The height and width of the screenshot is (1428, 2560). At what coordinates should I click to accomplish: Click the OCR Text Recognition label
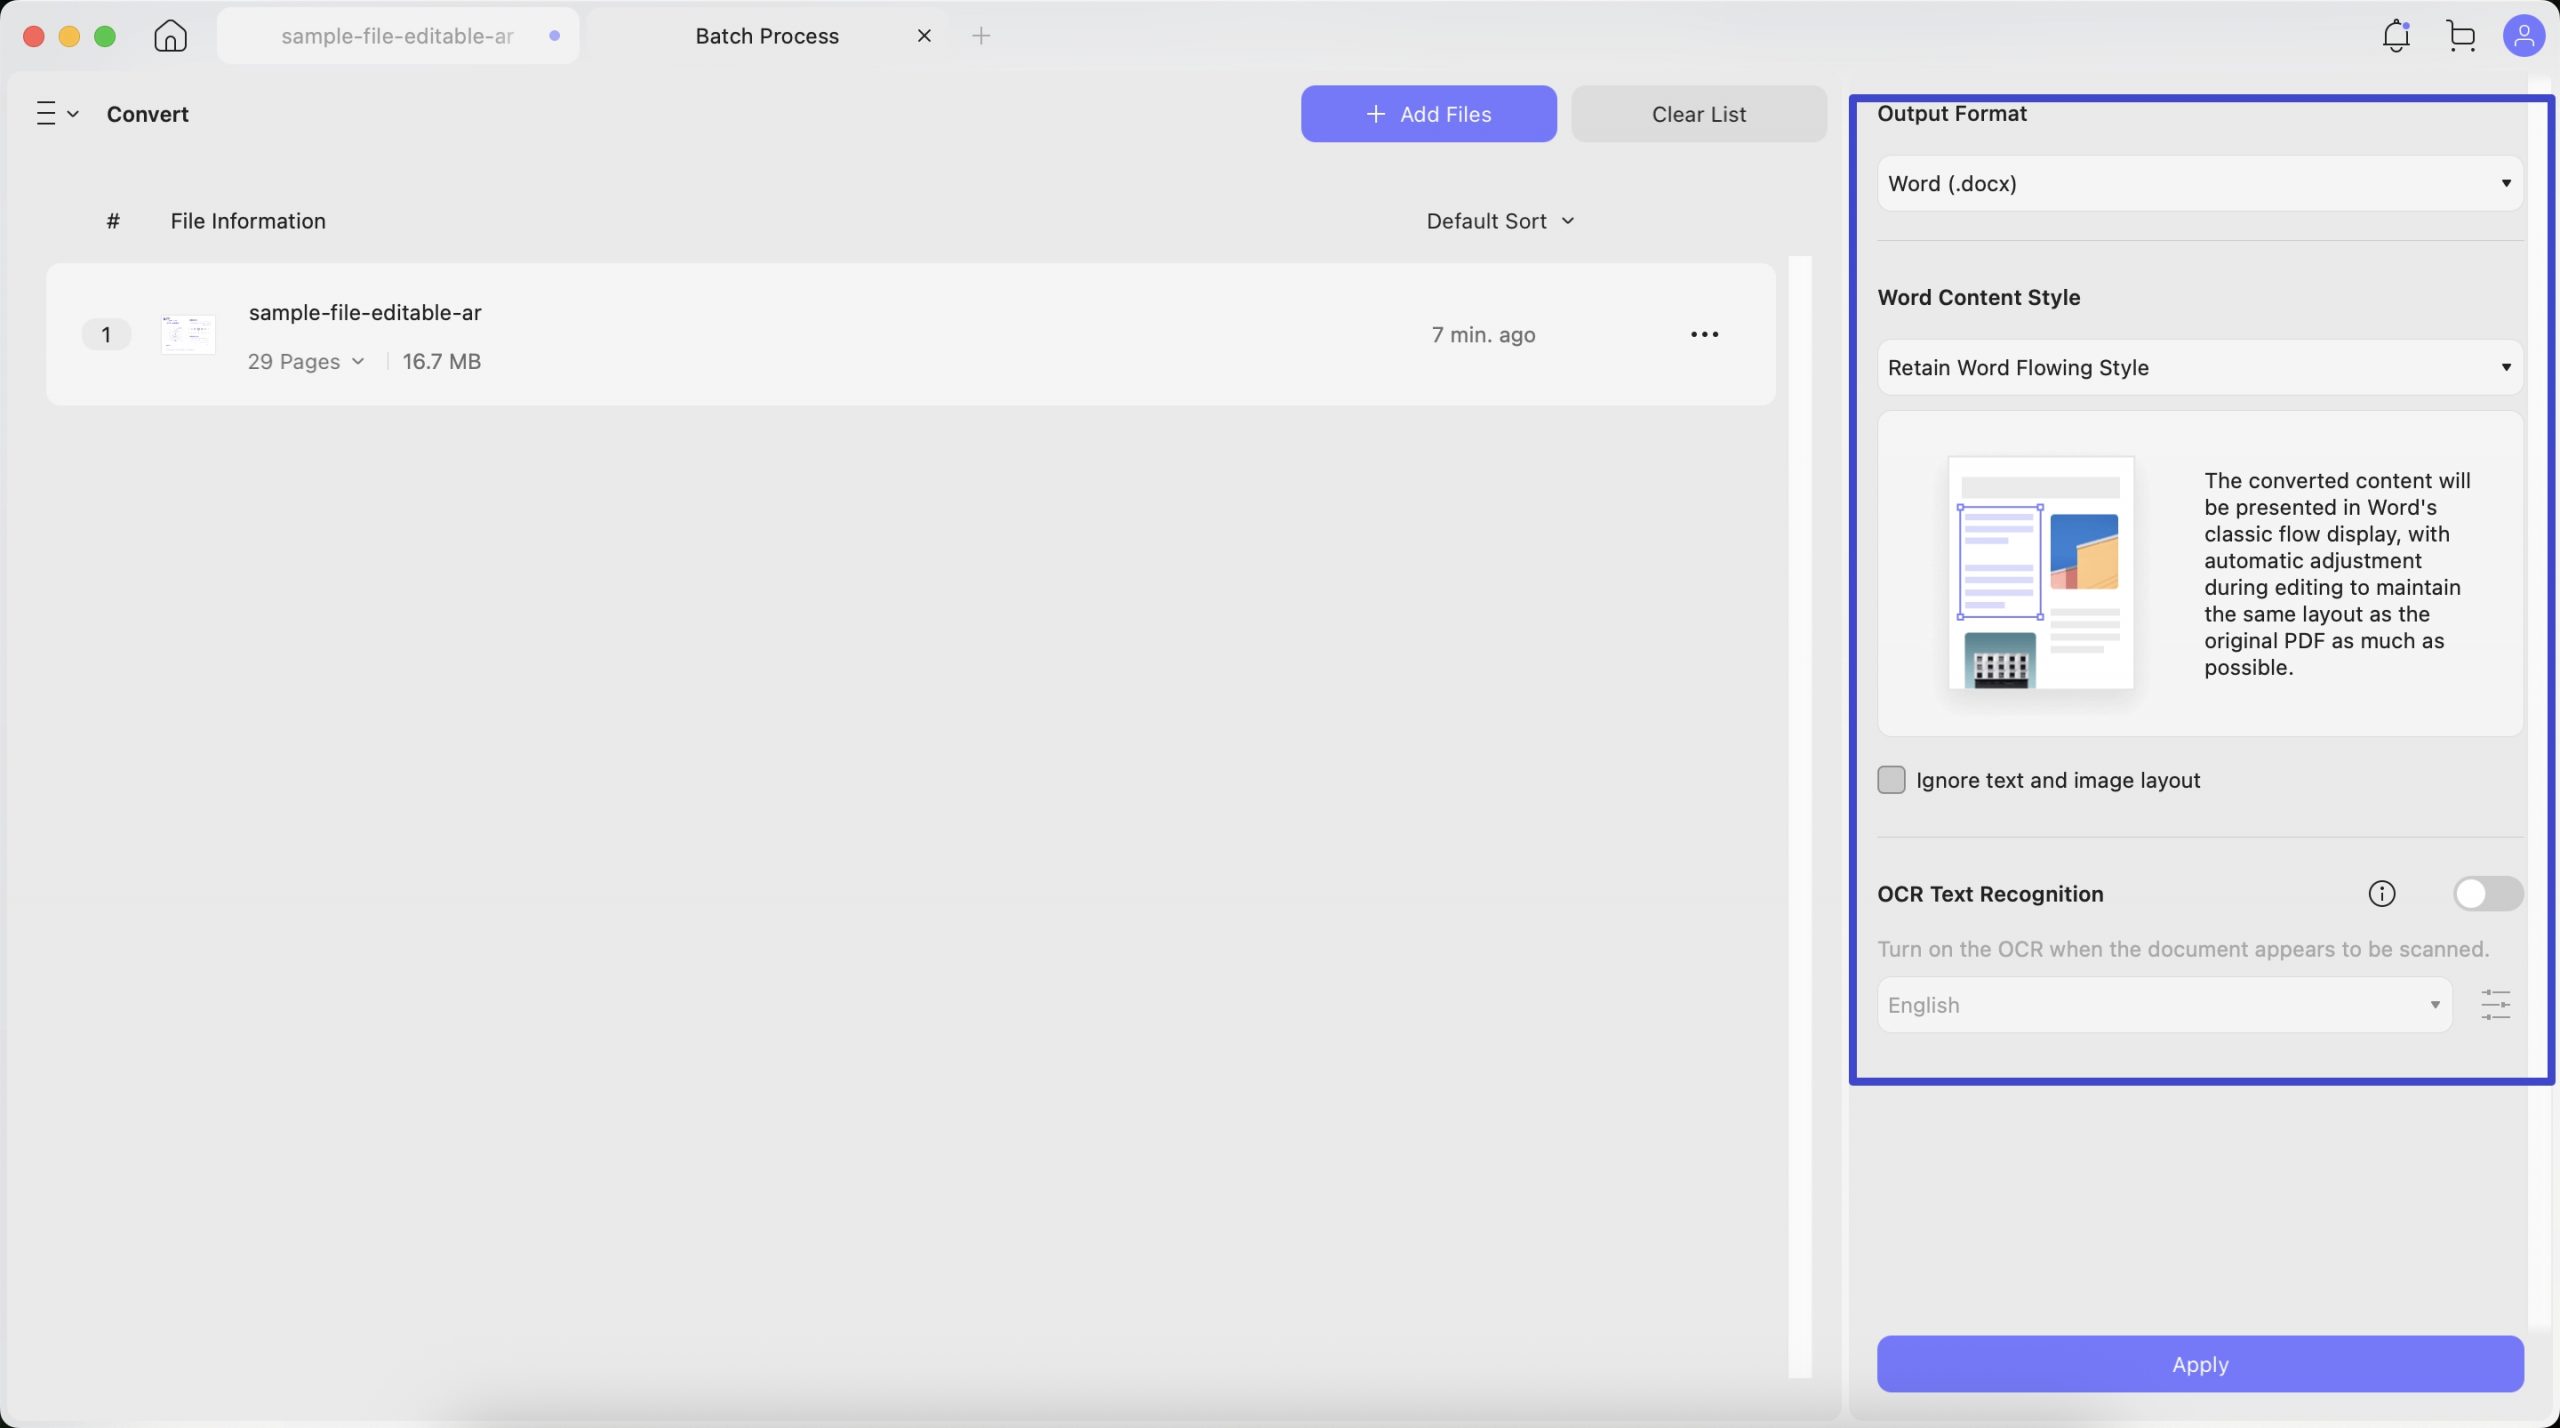click(x=1990, y=894)
